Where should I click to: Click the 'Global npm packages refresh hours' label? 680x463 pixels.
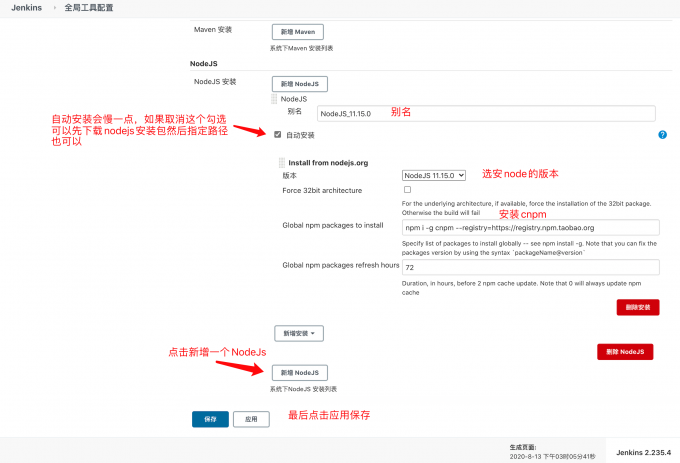point(341,265)
